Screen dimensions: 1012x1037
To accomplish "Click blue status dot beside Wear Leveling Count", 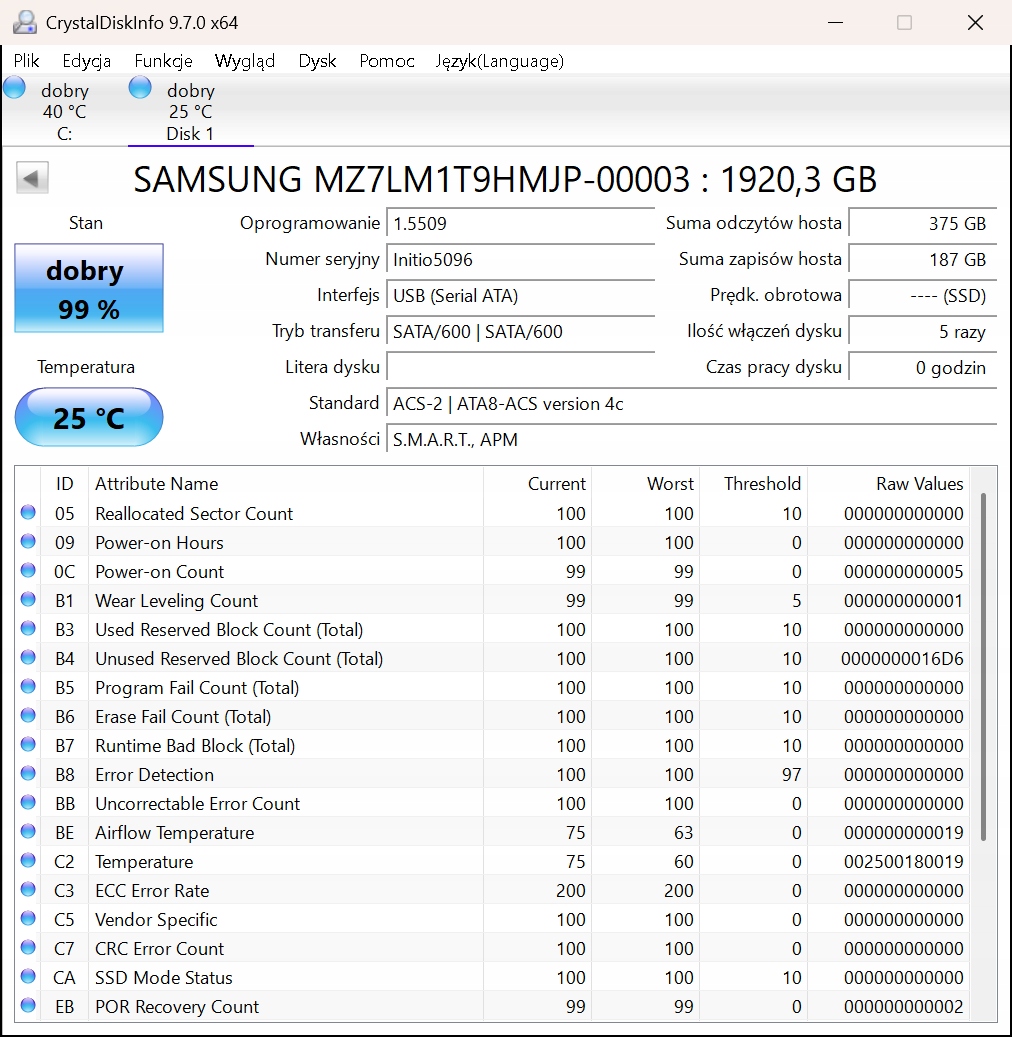I will coord(28,600).
